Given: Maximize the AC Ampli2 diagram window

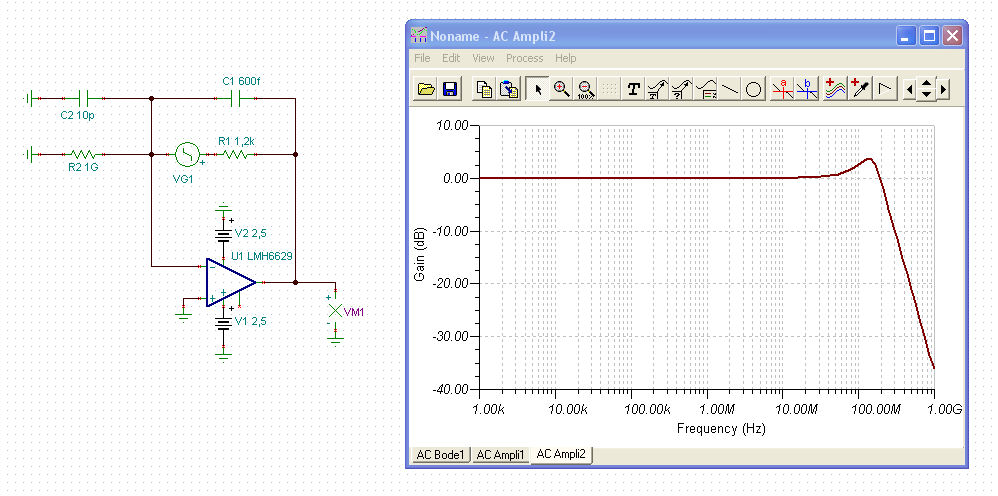Looking at the screenshot, I should pos(930,36).
